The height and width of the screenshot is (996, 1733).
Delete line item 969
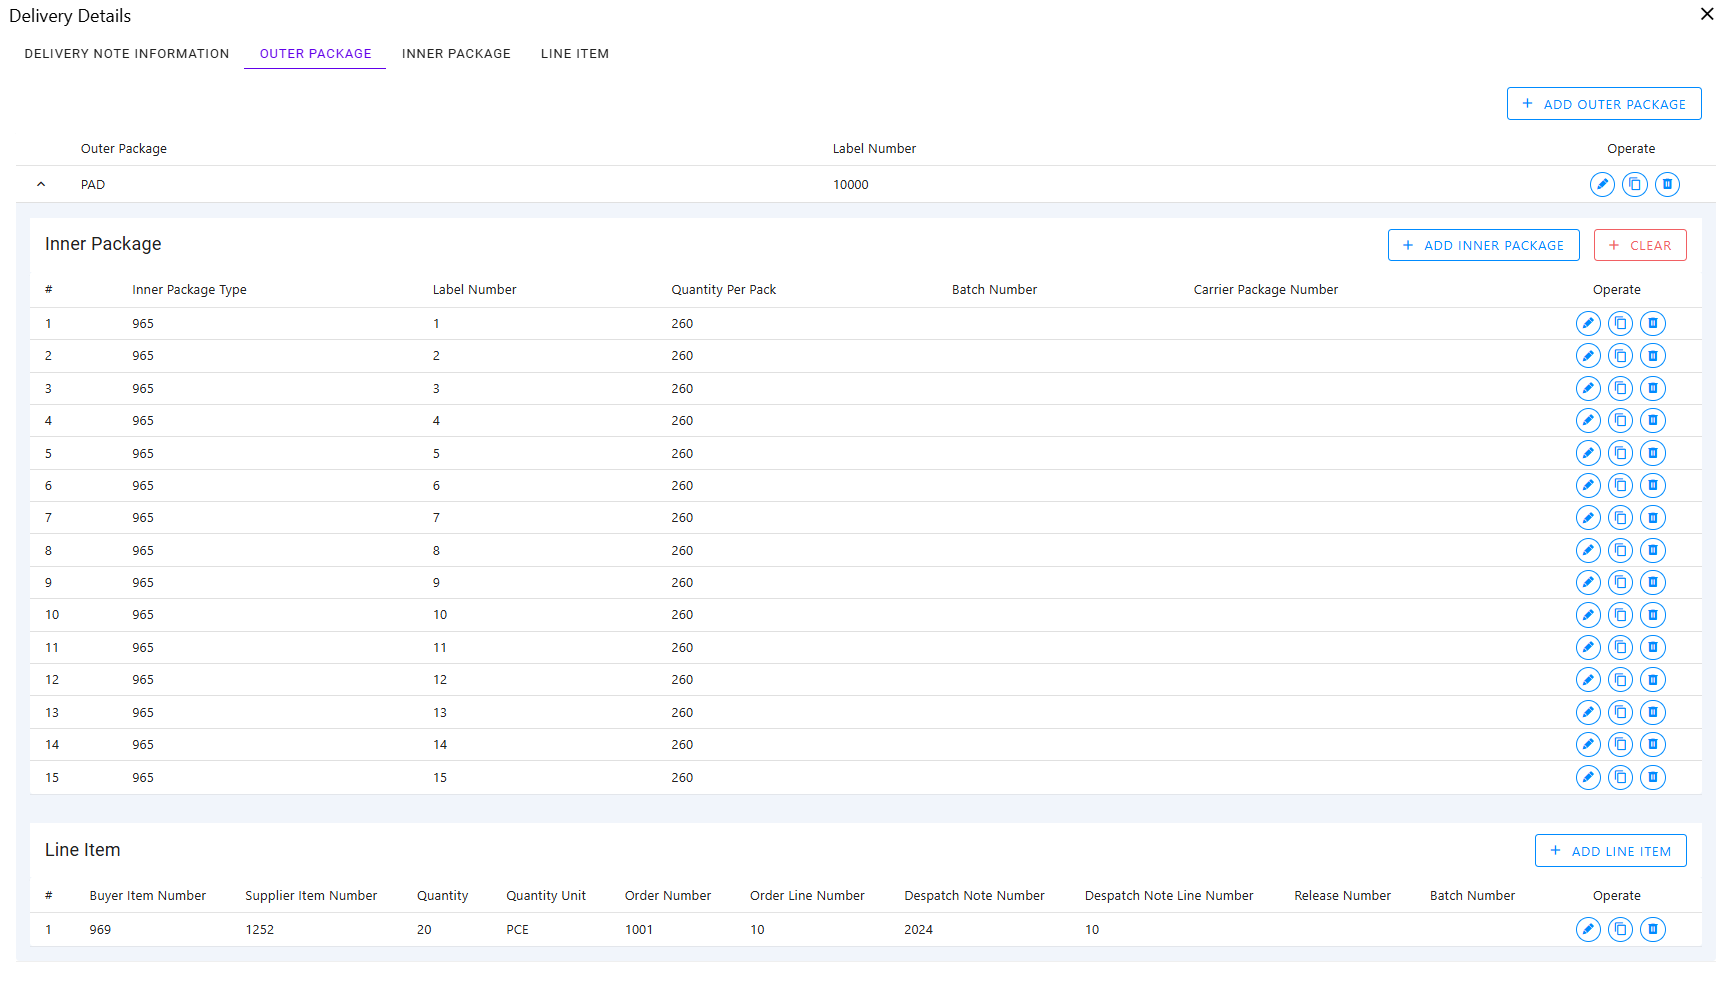click(1653, 930)
